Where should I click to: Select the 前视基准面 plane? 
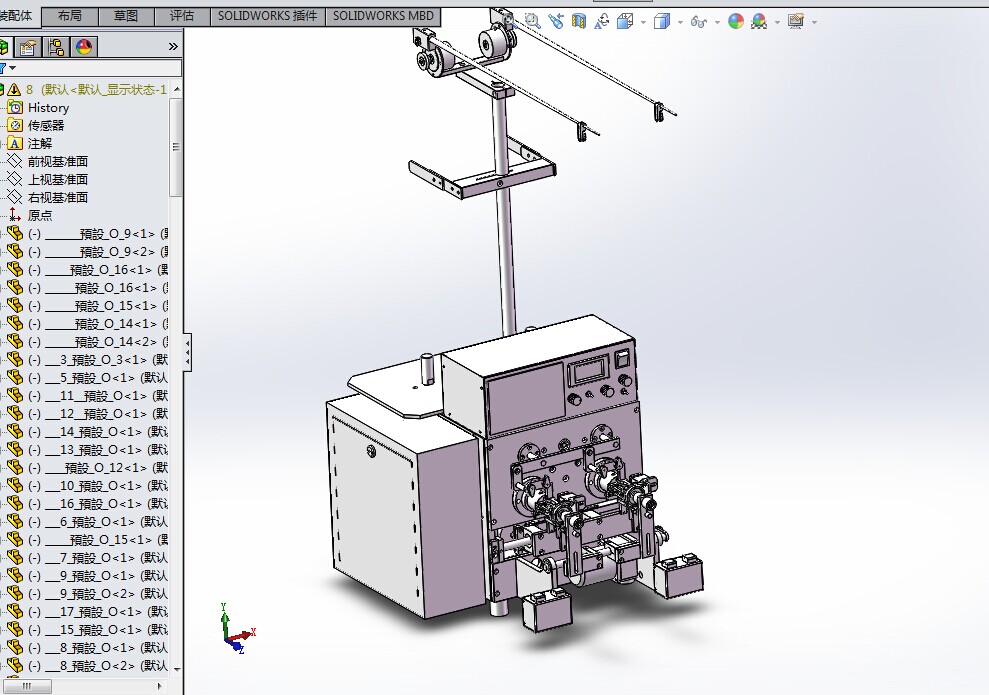tap(57, 161)
